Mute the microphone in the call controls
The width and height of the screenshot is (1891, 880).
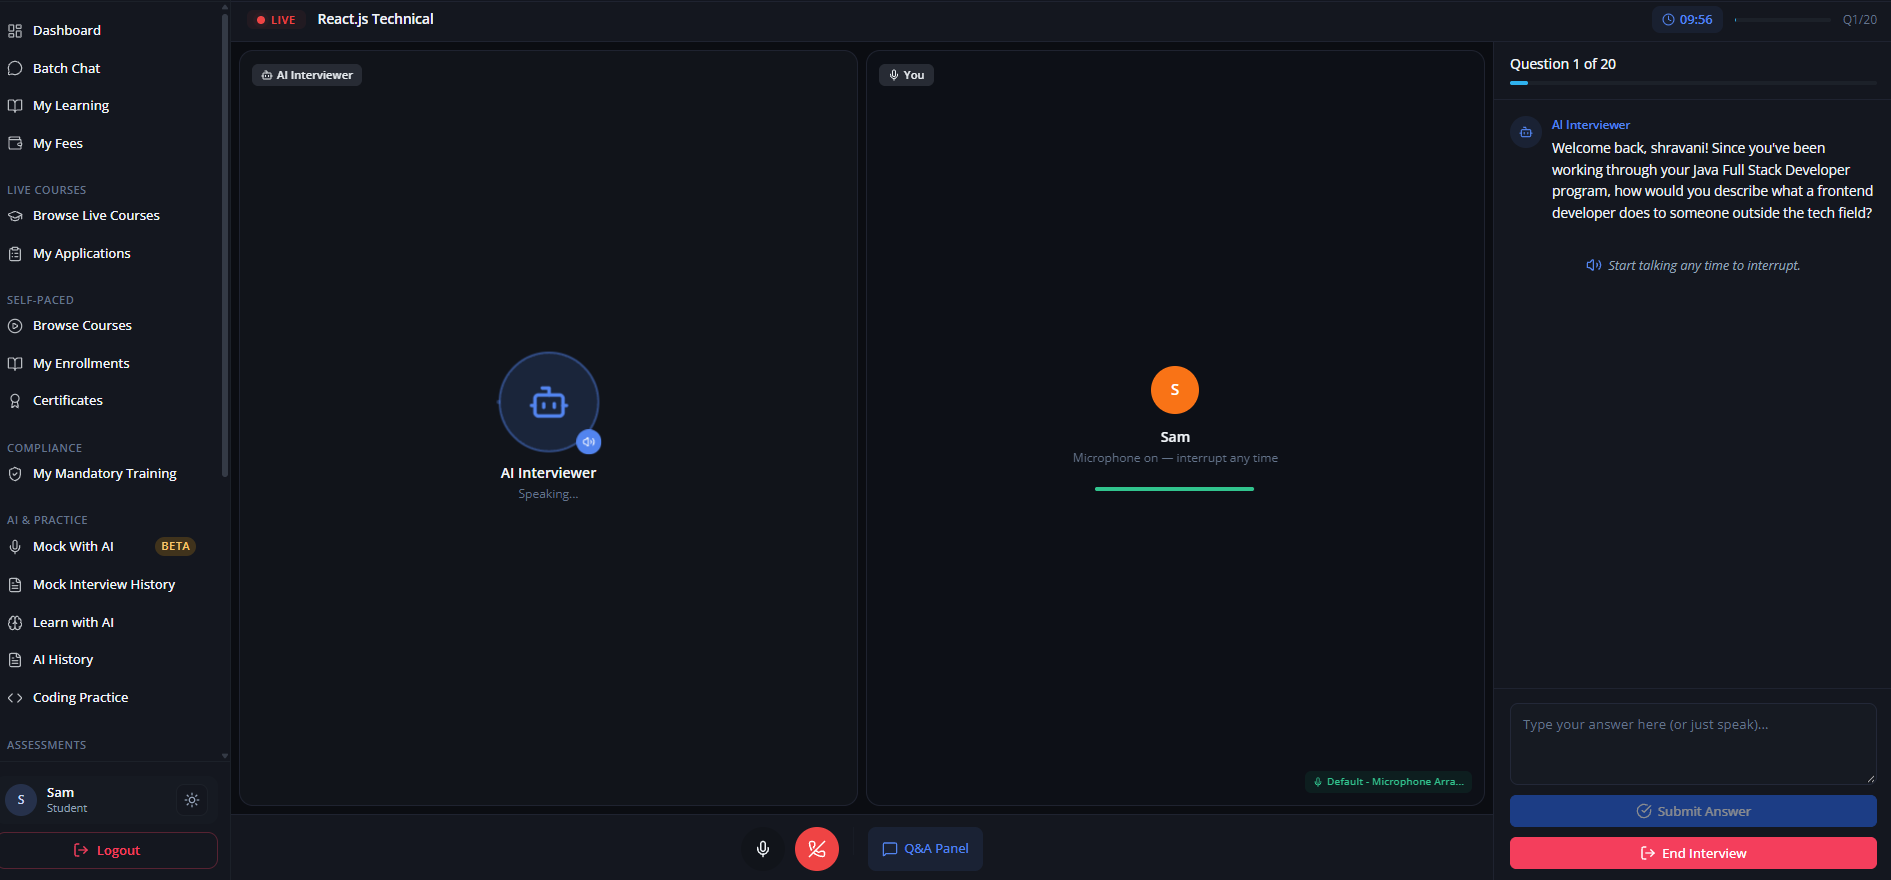pos(763,849)
